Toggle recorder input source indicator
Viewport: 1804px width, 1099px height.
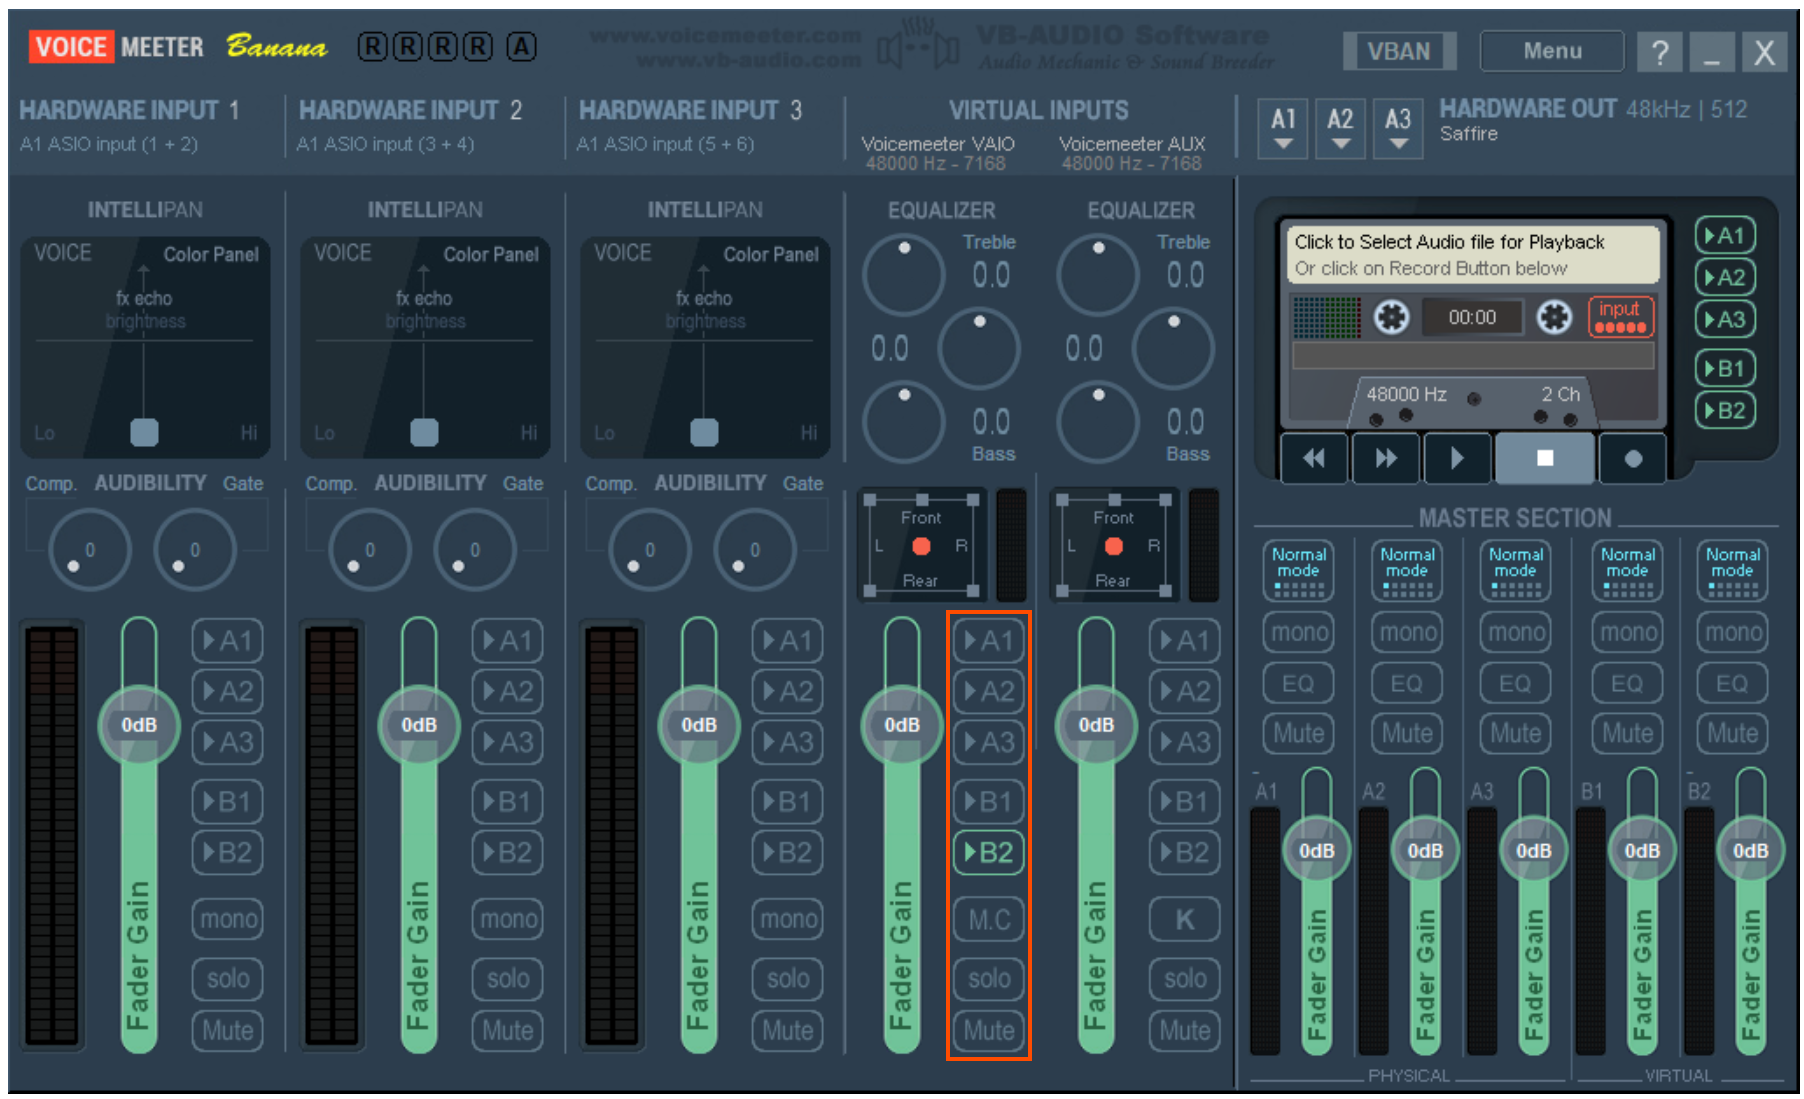click(1620, 317)
